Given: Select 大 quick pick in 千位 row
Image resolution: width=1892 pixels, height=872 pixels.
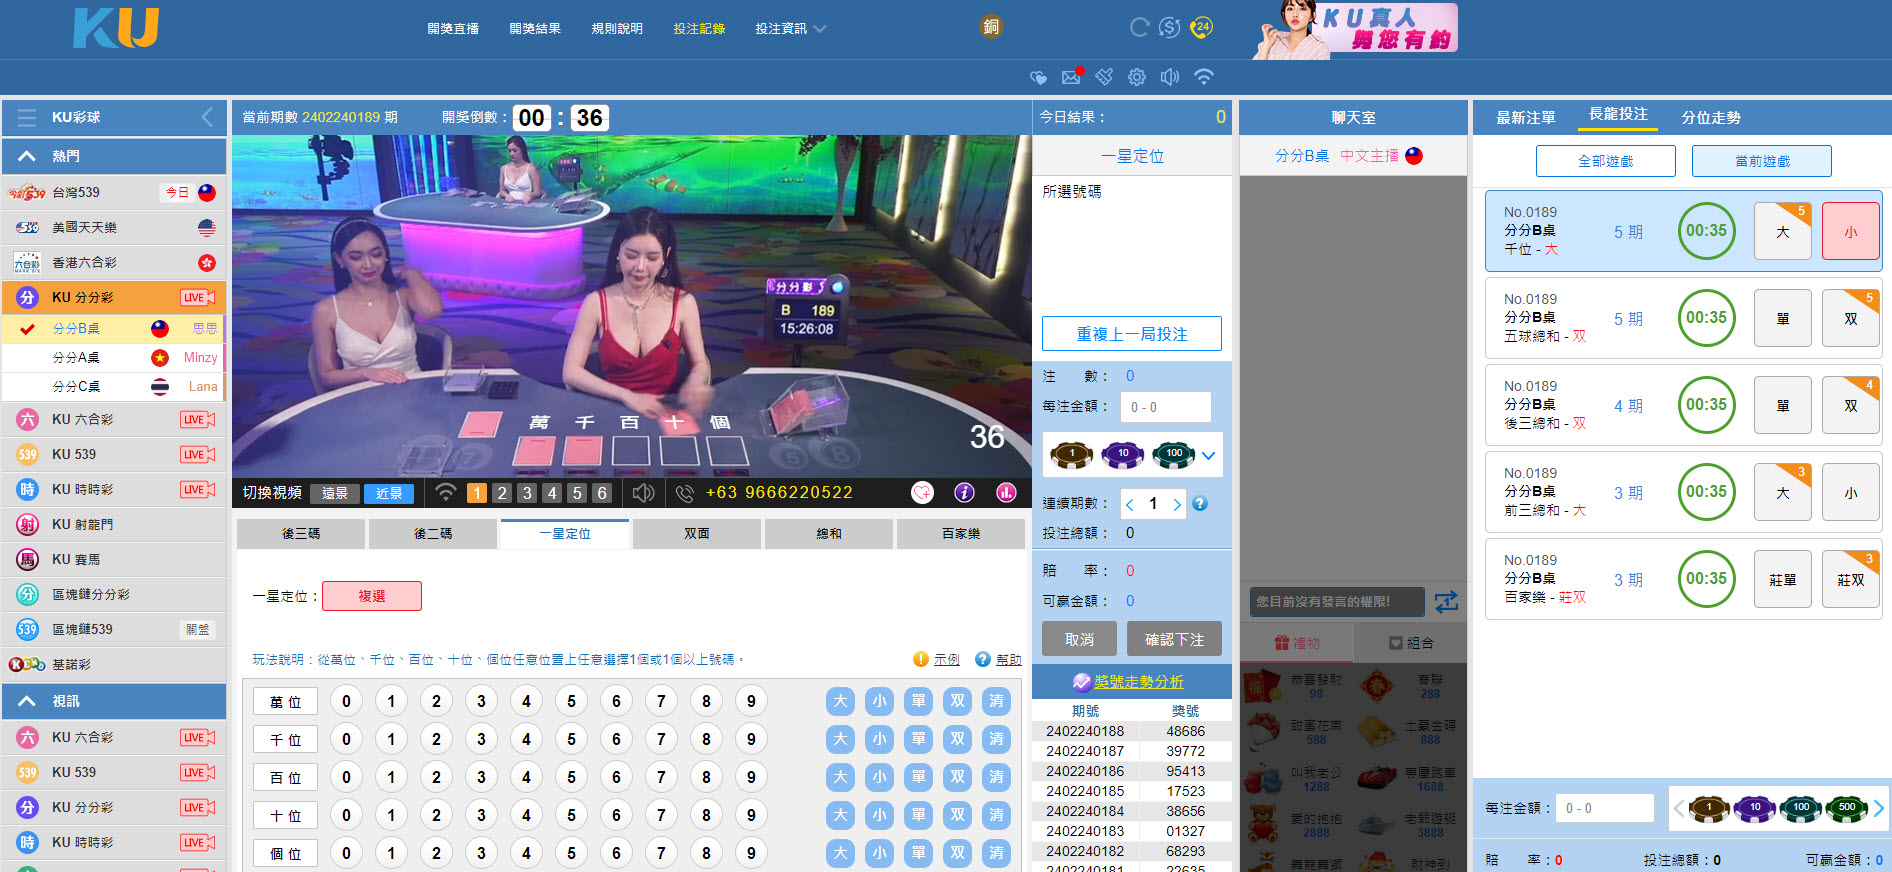Looking at the screenshot, I should tap(840, 739).
